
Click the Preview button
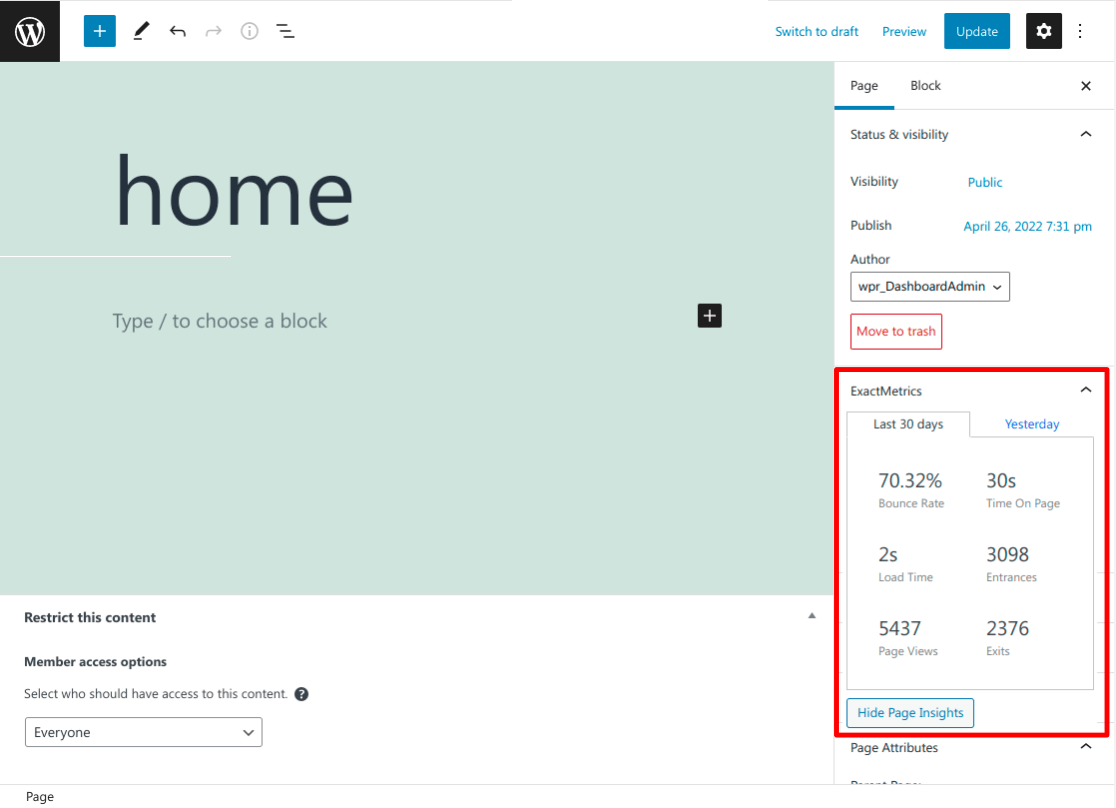[x=904, y=31]
